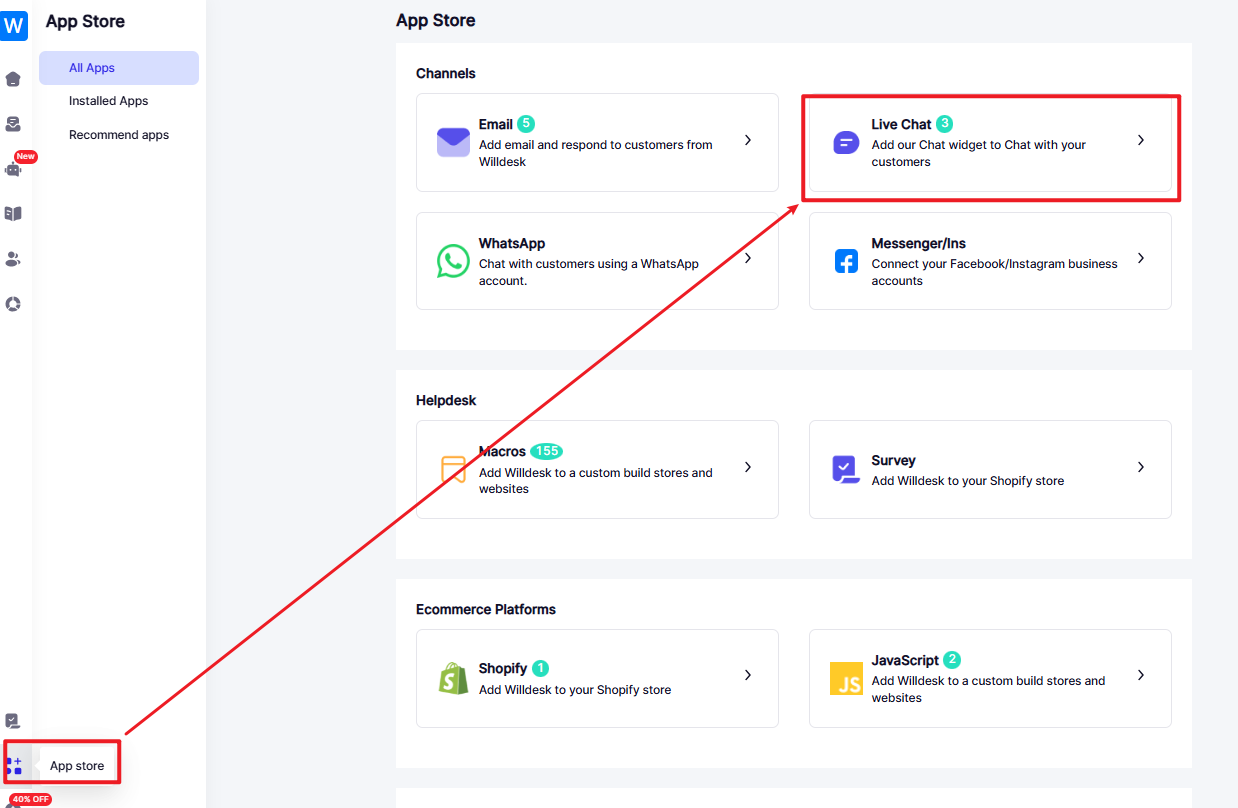Open the Live Chat app title
1238x808 pixels.
click(901, 124)
